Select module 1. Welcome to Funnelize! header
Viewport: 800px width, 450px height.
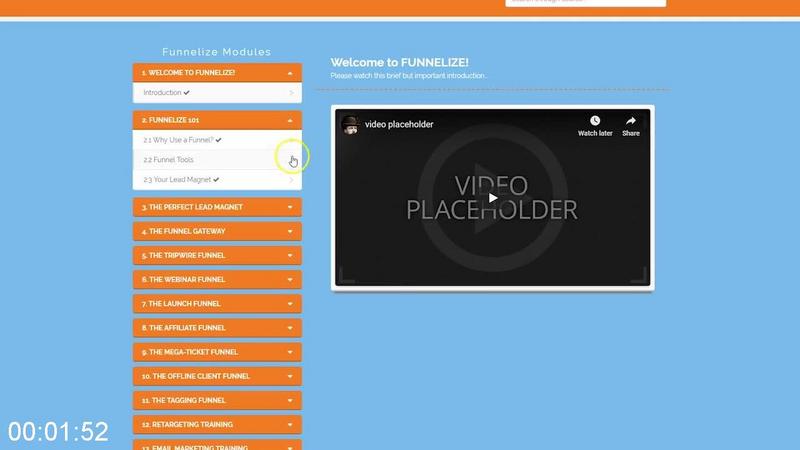point(217,73)
